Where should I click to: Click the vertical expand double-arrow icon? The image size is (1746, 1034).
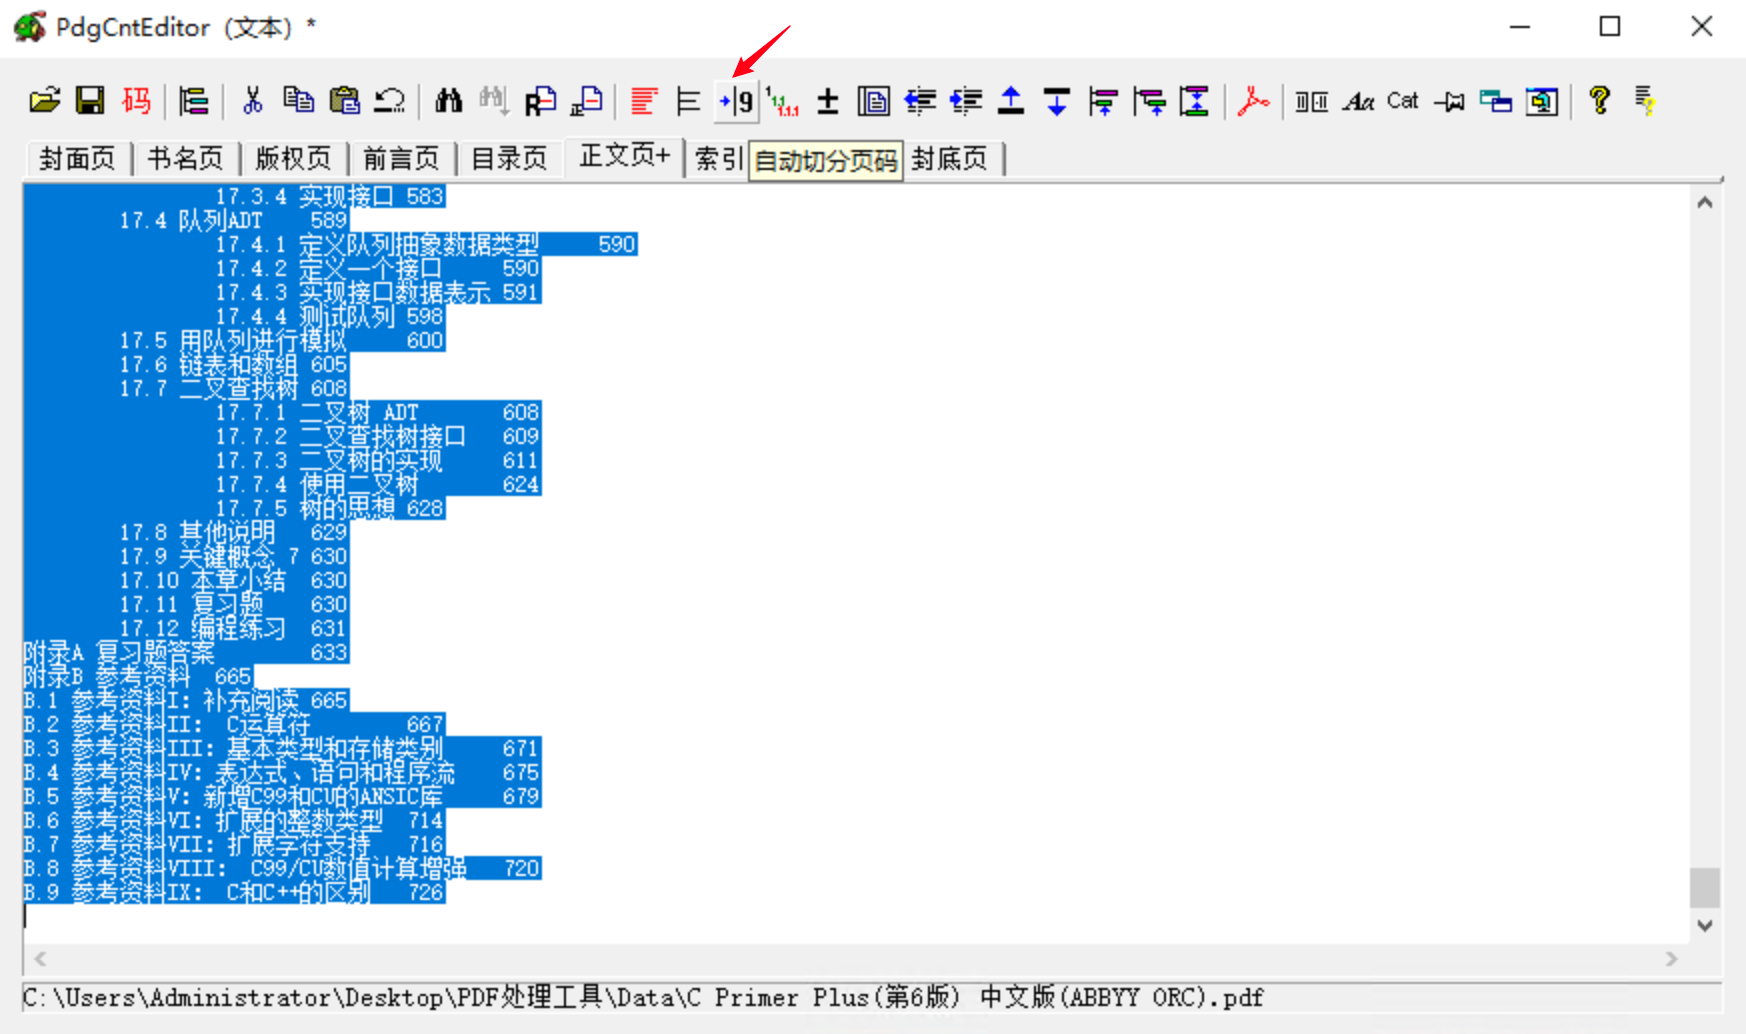(x=1194, y=101)
